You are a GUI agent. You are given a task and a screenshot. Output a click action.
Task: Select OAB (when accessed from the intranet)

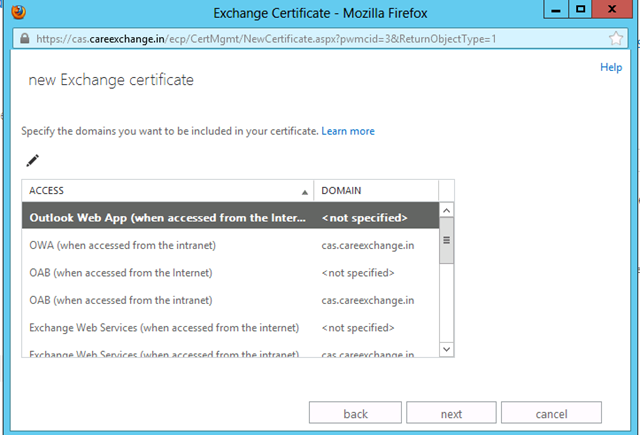coord(230,300)
